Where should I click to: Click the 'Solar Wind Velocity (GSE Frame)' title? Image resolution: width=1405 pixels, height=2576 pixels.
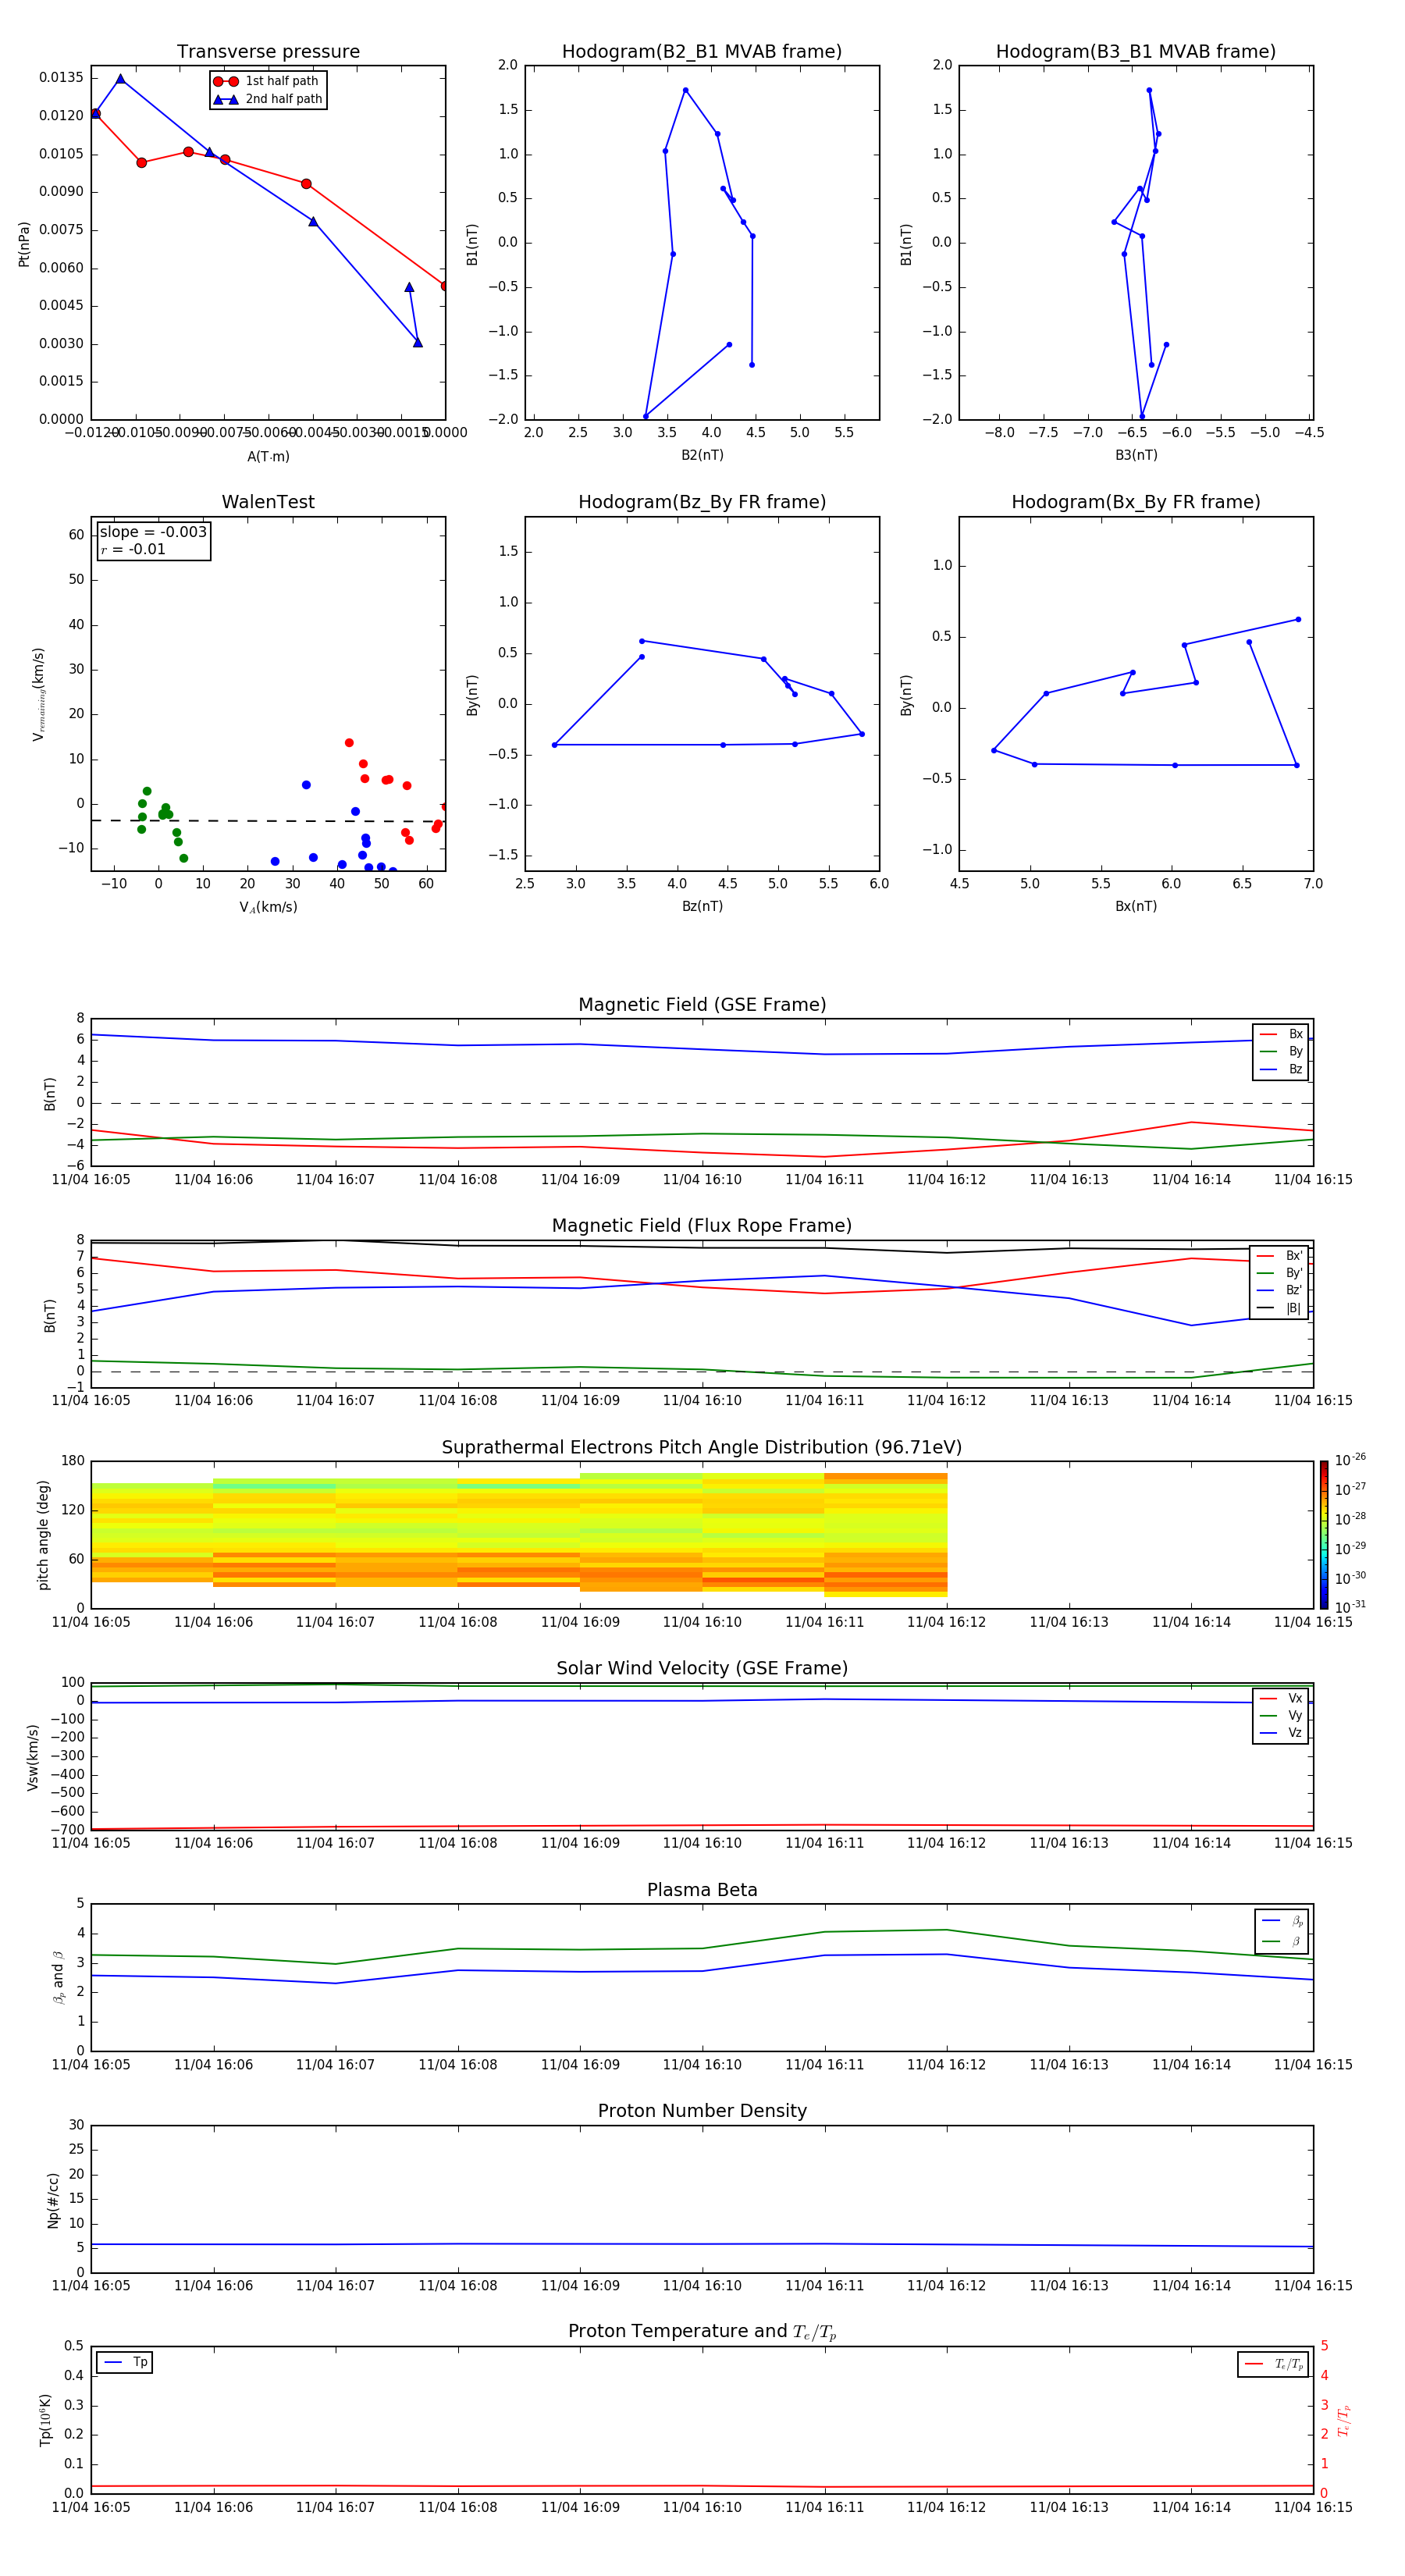click(702, 1669)
